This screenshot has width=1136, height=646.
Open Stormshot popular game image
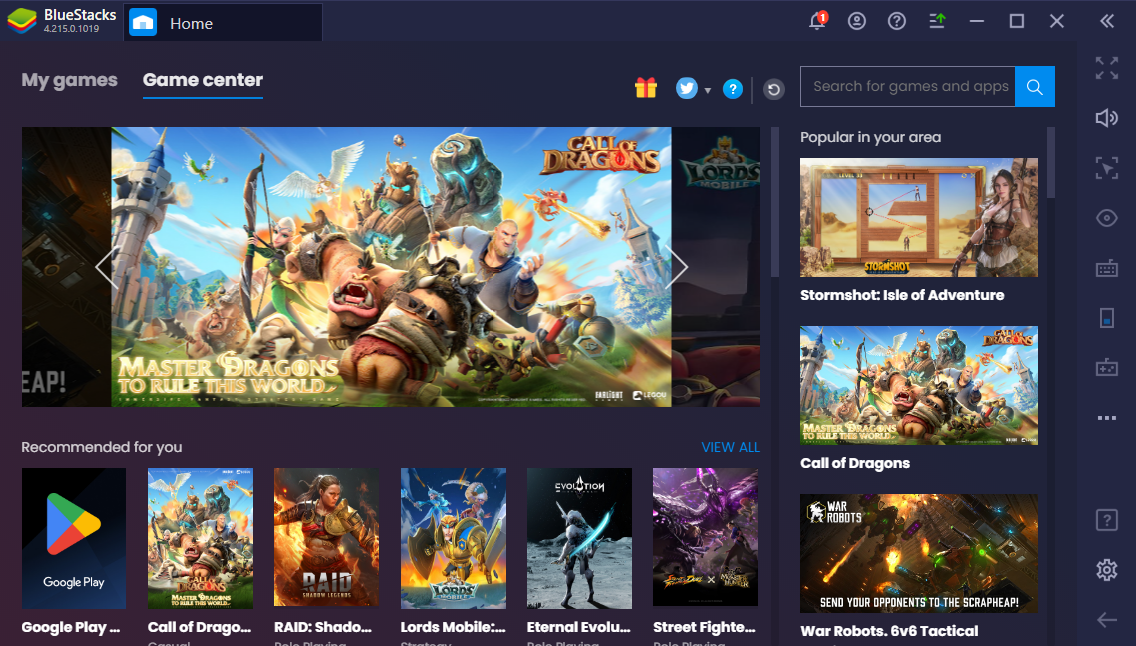tap(919, 217)
